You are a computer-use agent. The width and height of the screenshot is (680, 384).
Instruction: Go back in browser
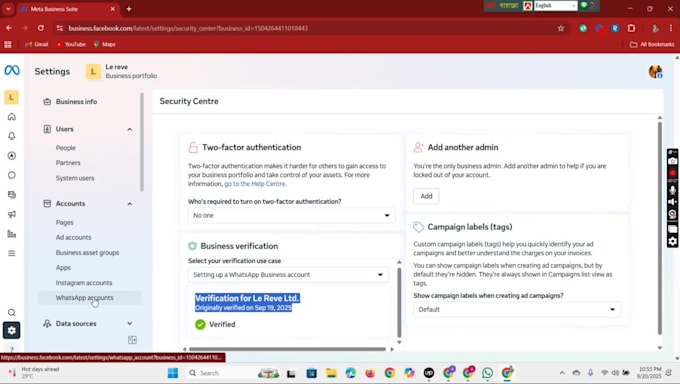[9, 28]
